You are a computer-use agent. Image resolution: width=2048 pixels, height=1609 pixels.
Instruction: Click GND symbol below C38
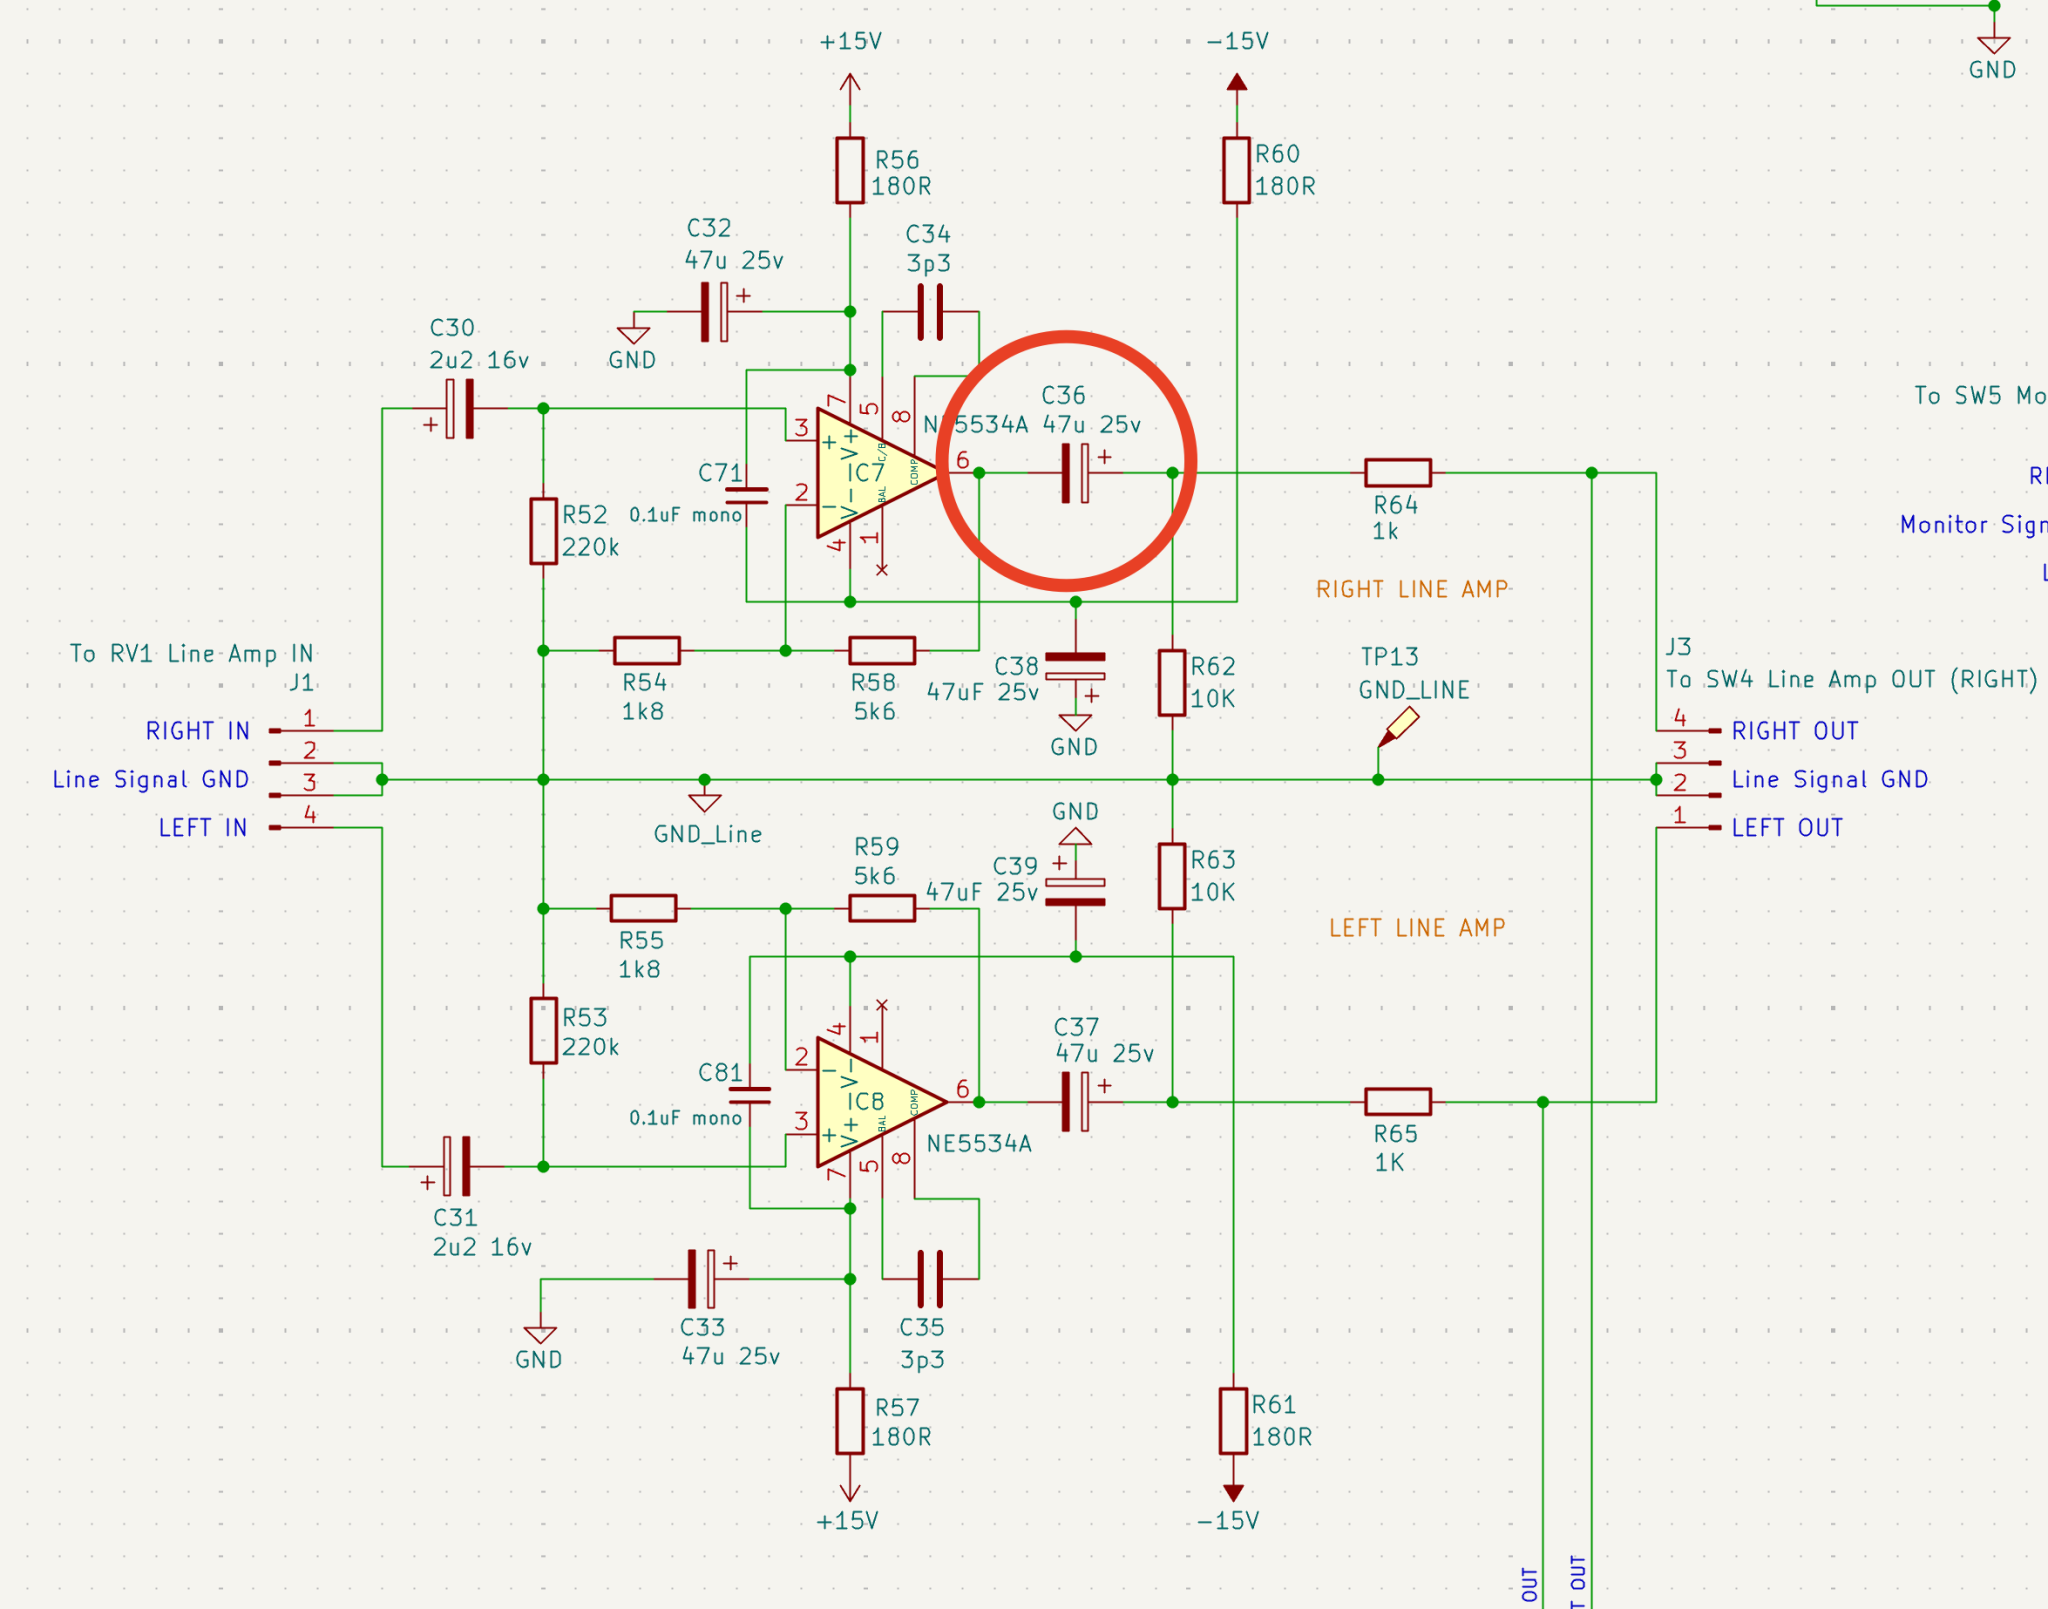(x=1075, y=722)
